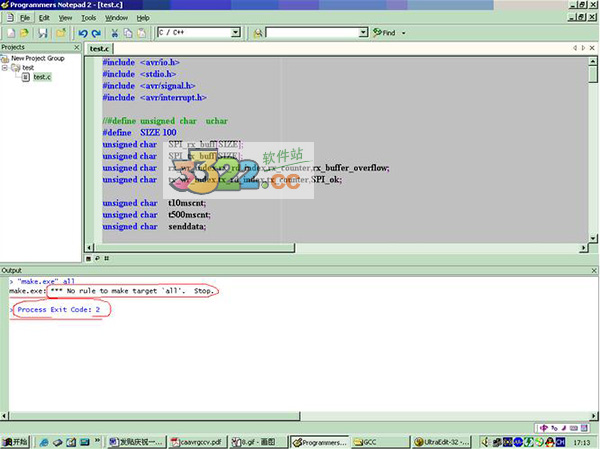Open the File menu
The image size is (600, 449).
pos(25,18)
